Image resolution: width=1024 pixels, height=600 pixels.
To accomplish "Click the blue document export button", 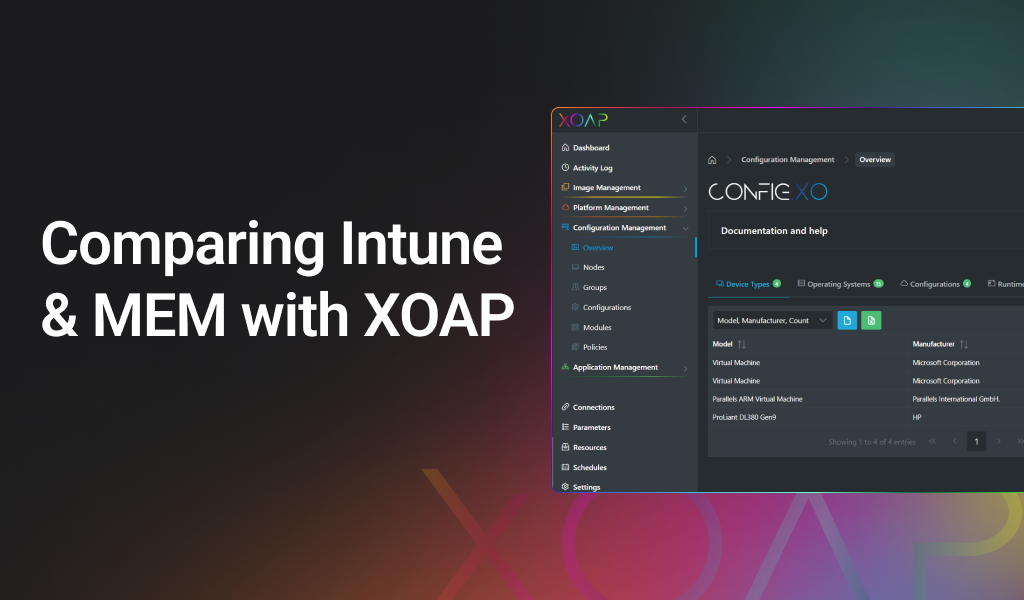I will [x=847, y=321].
